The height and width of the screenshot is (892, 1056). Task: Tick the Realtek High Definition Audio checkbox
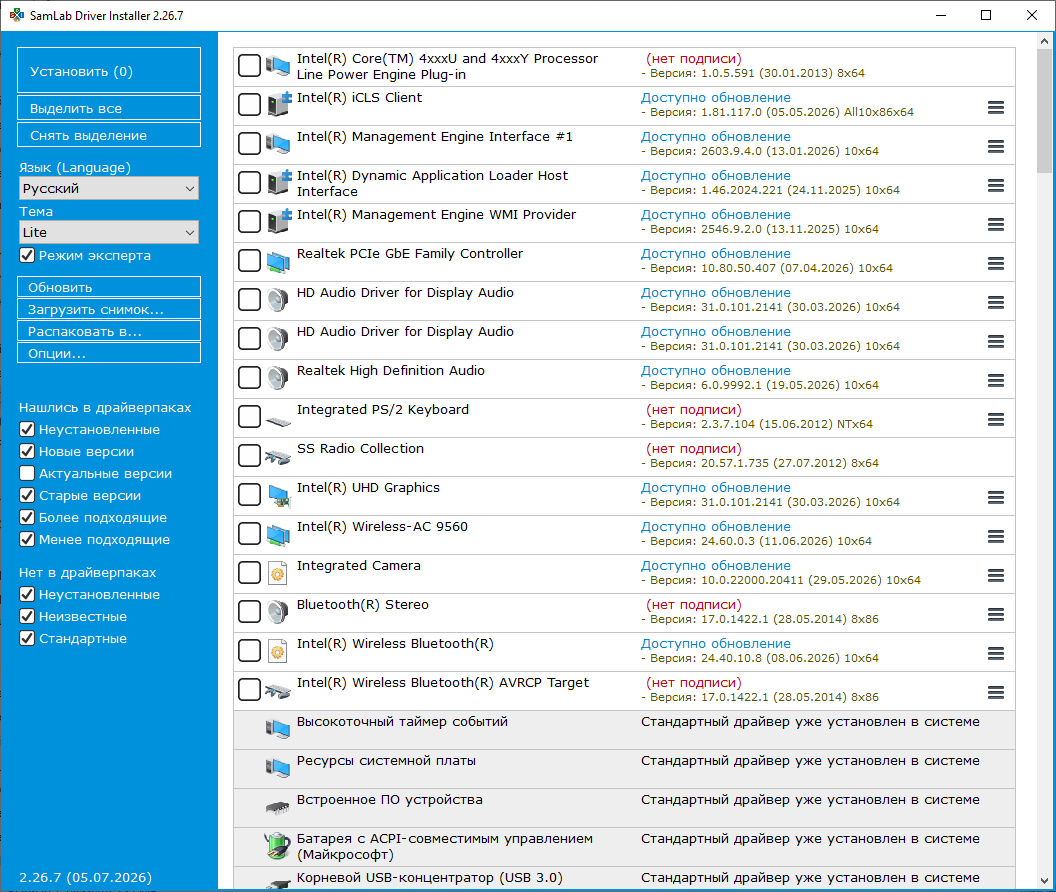click(x=249, y=377)
